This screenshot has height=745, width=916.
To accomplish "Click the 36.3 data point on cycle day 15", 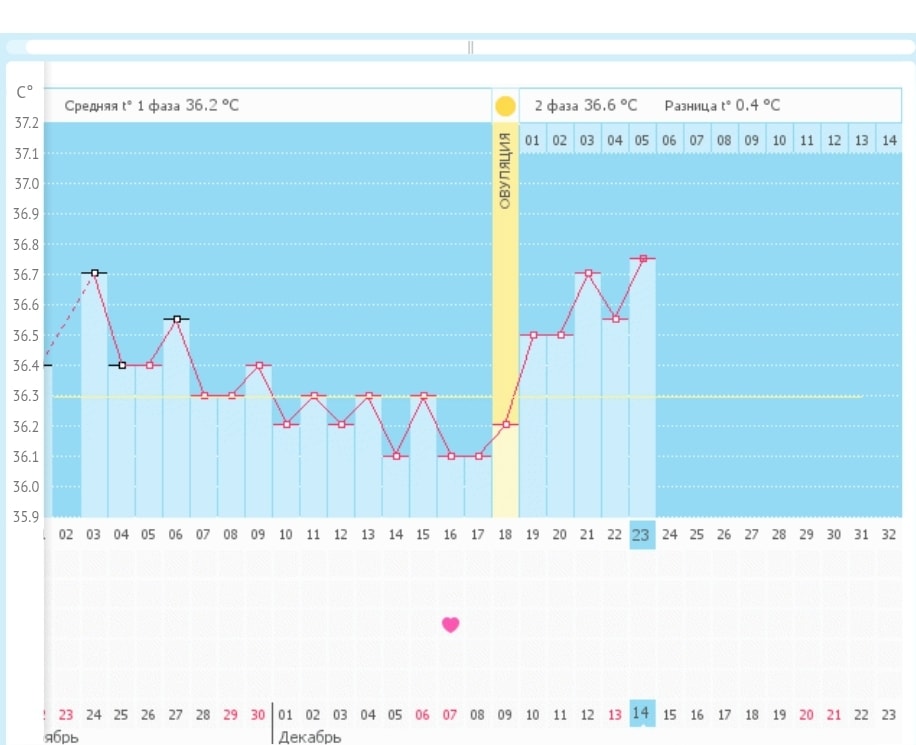I will click(424, 396).
